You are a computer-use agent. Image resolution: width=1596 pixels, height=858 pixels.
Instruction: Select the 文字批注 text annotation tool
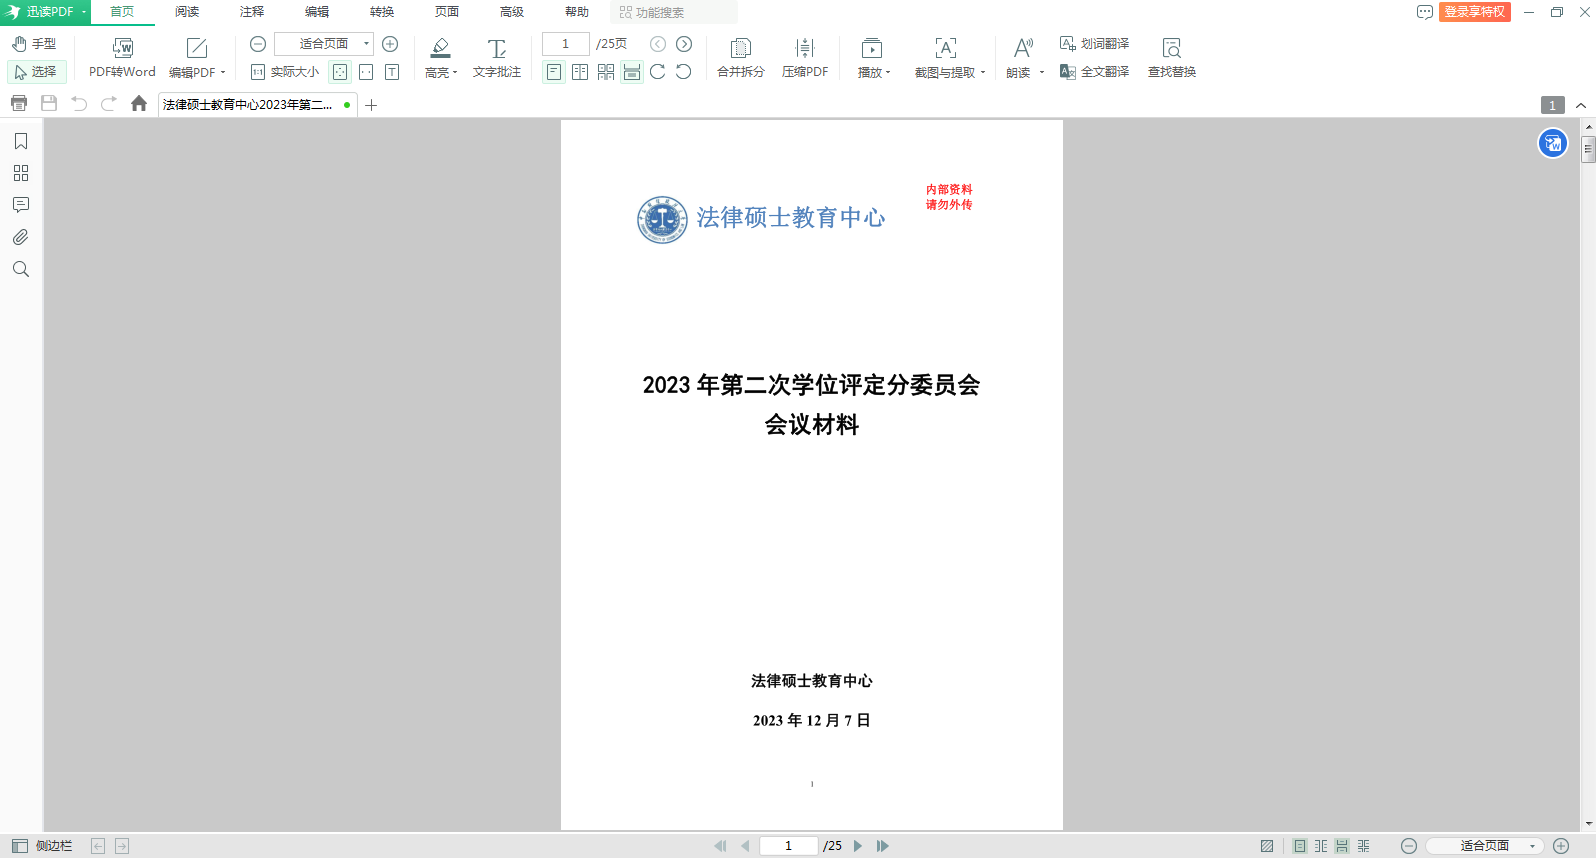click(496, 57)
